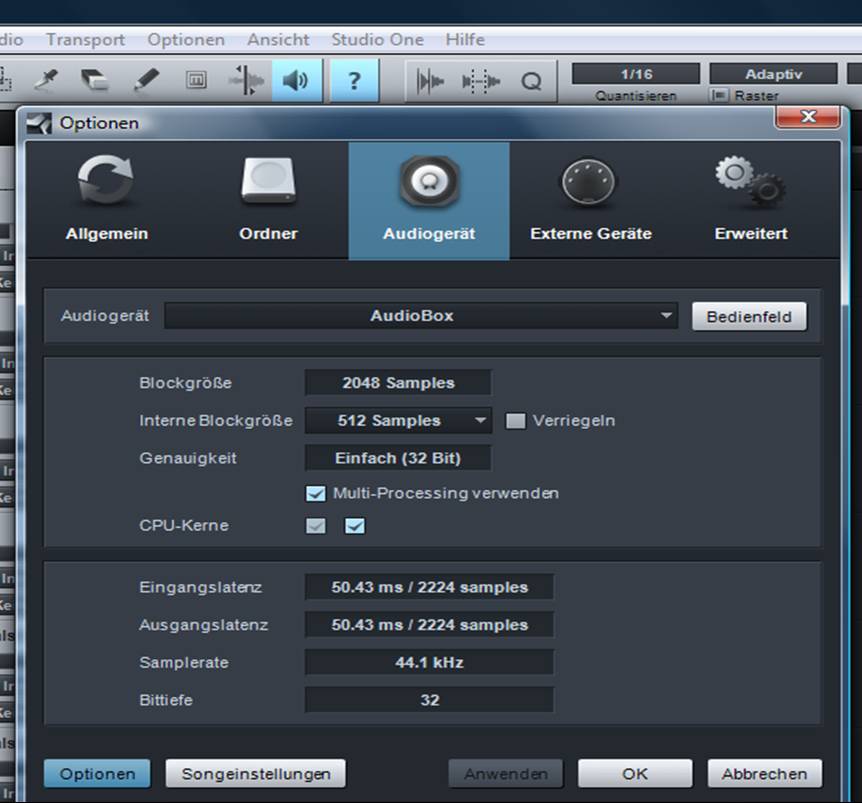Click the Blockgröße 2048 Samples field
Image resolution: width=862 pixels, height=803 pixels.
[x=398, y=383]
